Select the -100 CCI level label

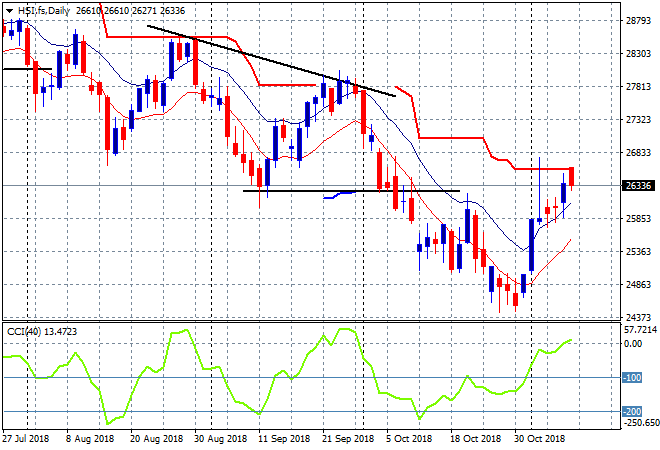[x=632, y=378]
